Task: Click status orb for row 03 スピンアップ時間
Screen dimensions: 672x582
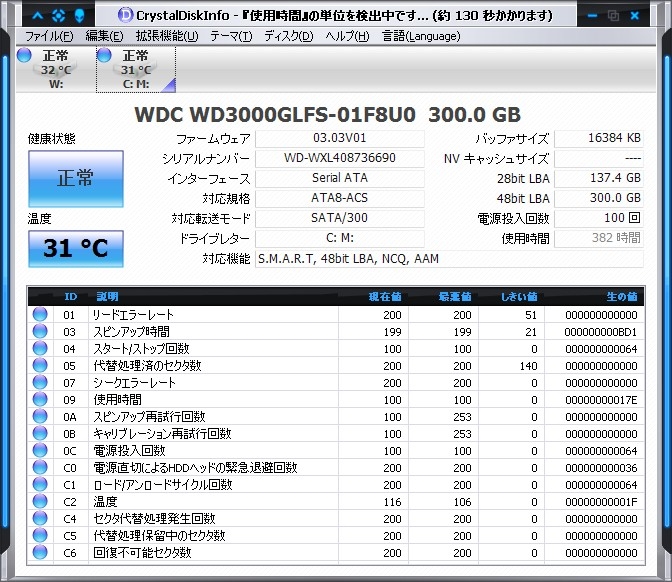Action: [40, 331]
